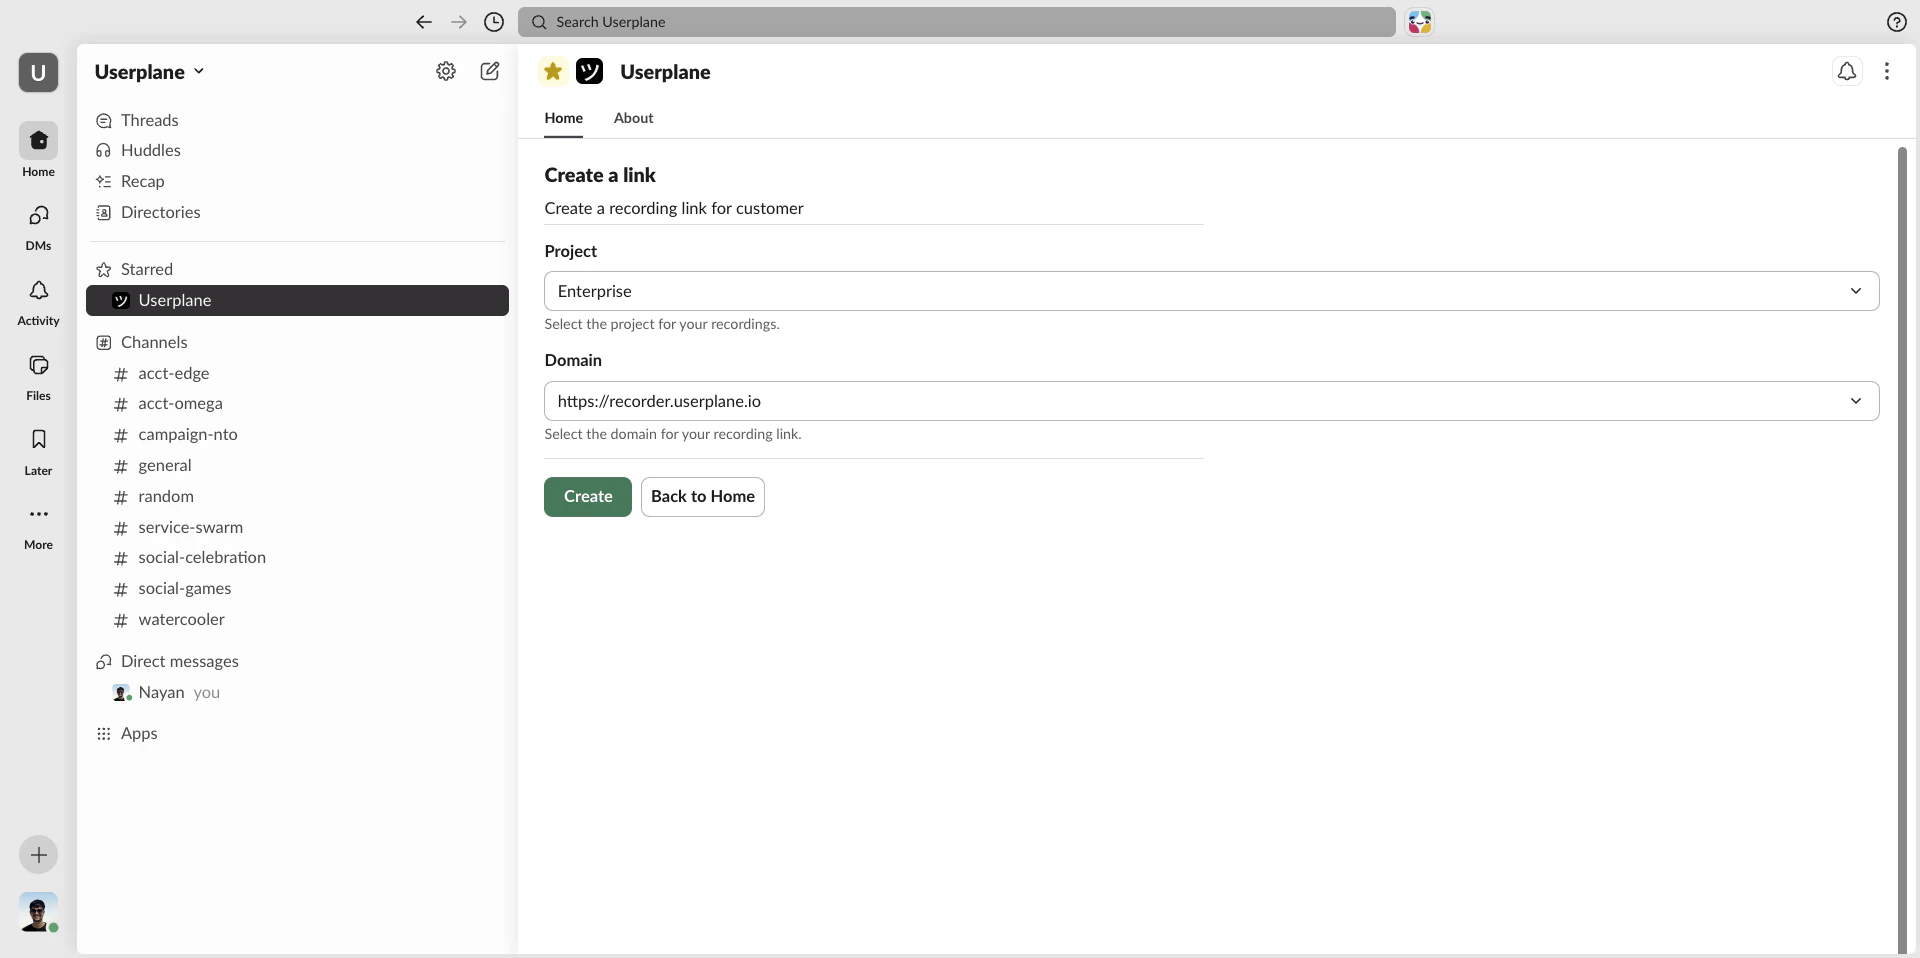Open More options in the left rail
The width and height of the screenshot is (1920, 958).
tap(38, 526)
